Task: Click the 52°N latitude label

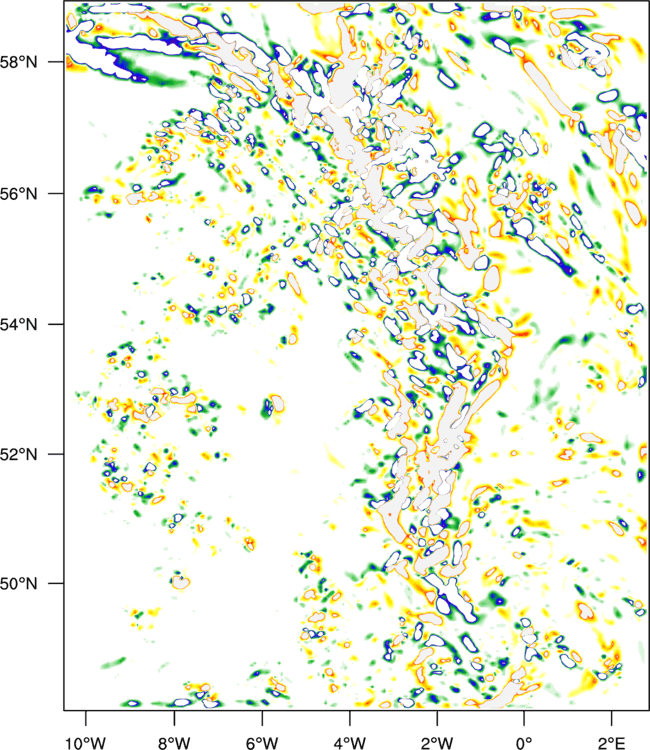Action: tap(19, 454)
